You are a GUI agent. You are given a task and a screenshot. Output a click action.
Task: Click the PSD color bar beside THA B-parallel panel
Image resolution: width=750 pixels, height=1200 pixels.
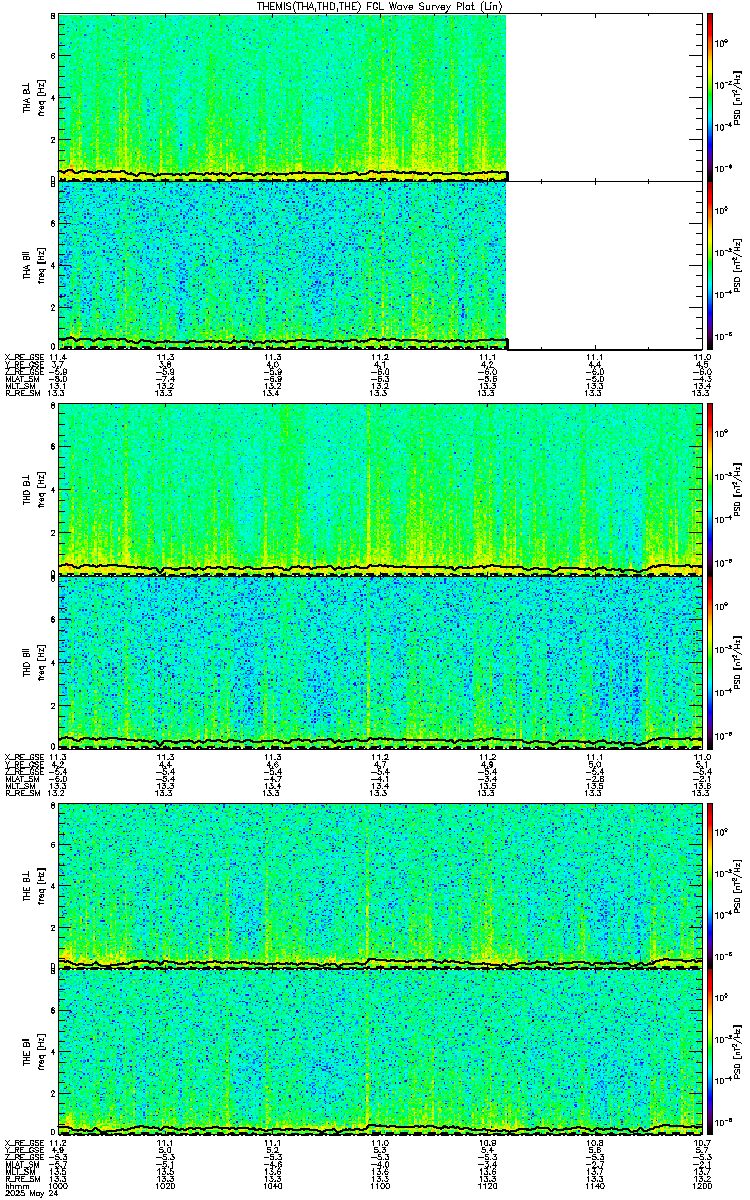pos(710,265)
